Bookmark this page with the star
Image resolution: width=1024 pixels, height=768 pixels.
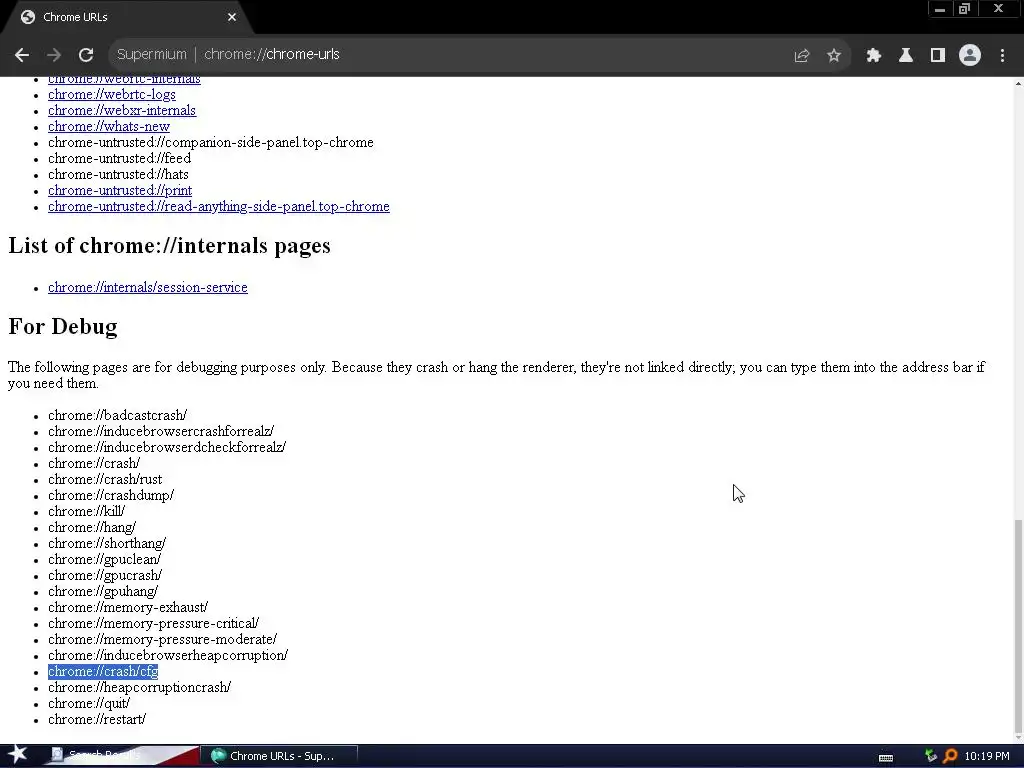point(834,55)
